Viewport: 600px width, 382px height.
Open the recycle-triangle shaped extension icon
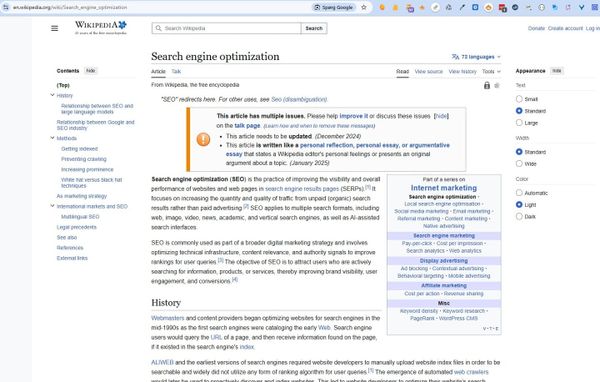click(449, 7)
